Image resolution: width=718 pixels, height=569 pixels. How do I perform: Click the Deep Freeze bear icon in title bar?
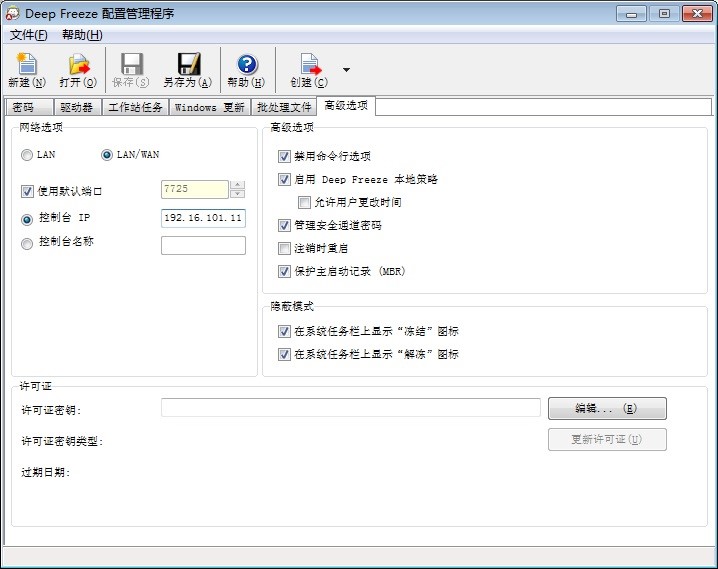click(12, 13)
